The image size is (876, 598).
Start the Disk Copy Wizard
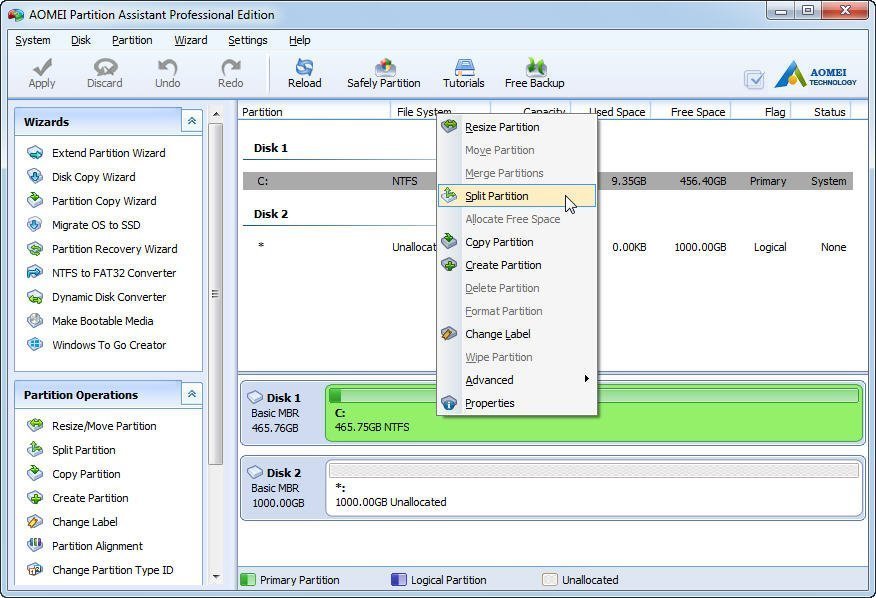point(93,177)
